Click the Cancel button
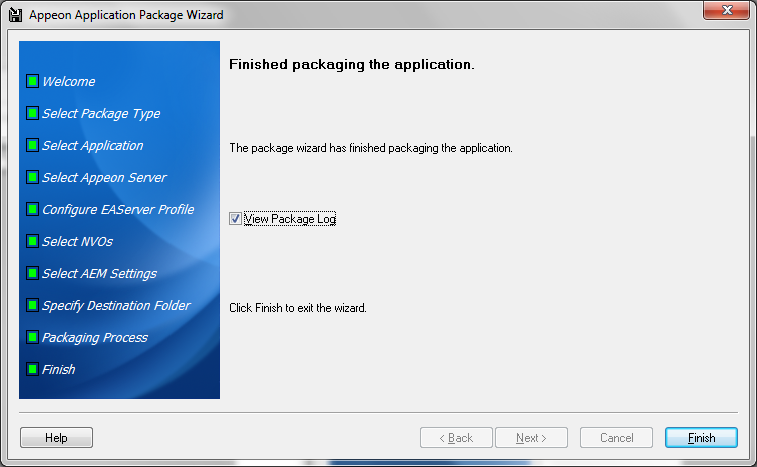Viewport: 757px width, 467px height. tap(616, 438)
